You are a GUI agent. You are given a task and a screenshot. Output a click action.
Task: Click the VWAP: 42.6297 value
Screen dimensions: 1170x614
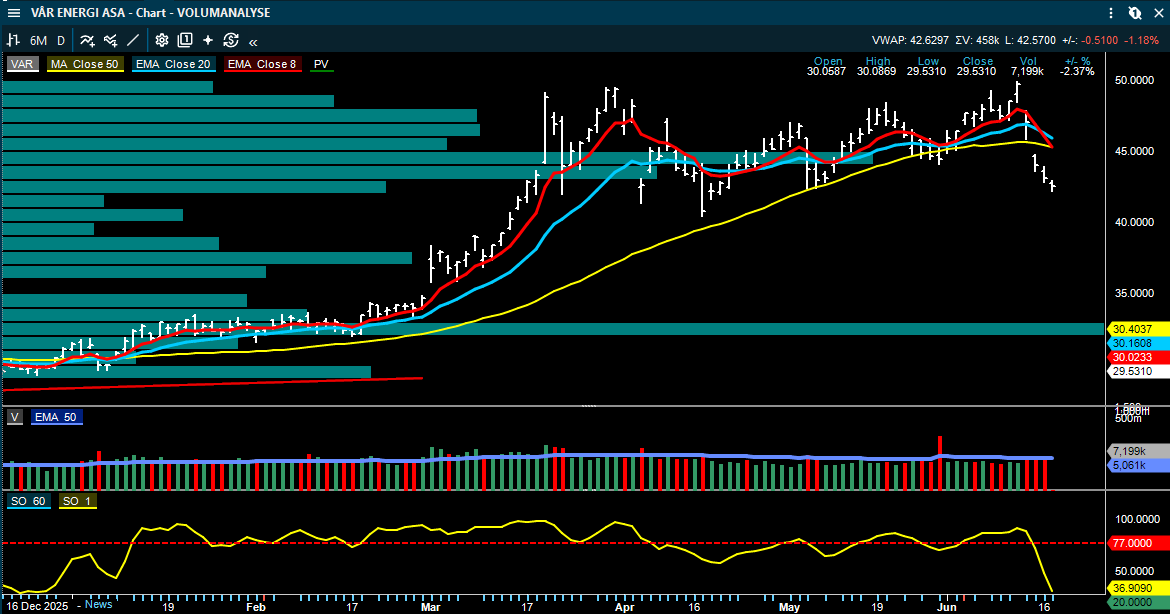910,40
